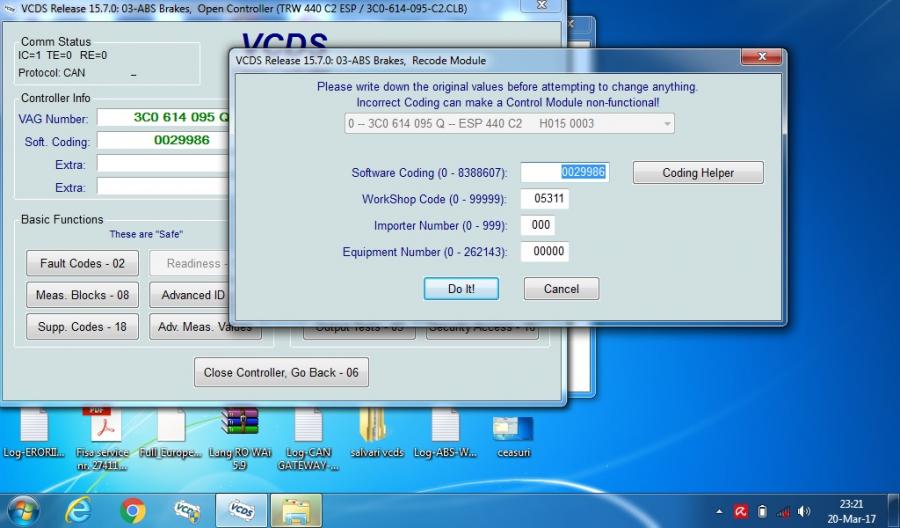This screenshot has height=528, width=900.
Task: Click the Software Coding input field
Action: click(564, 173)
